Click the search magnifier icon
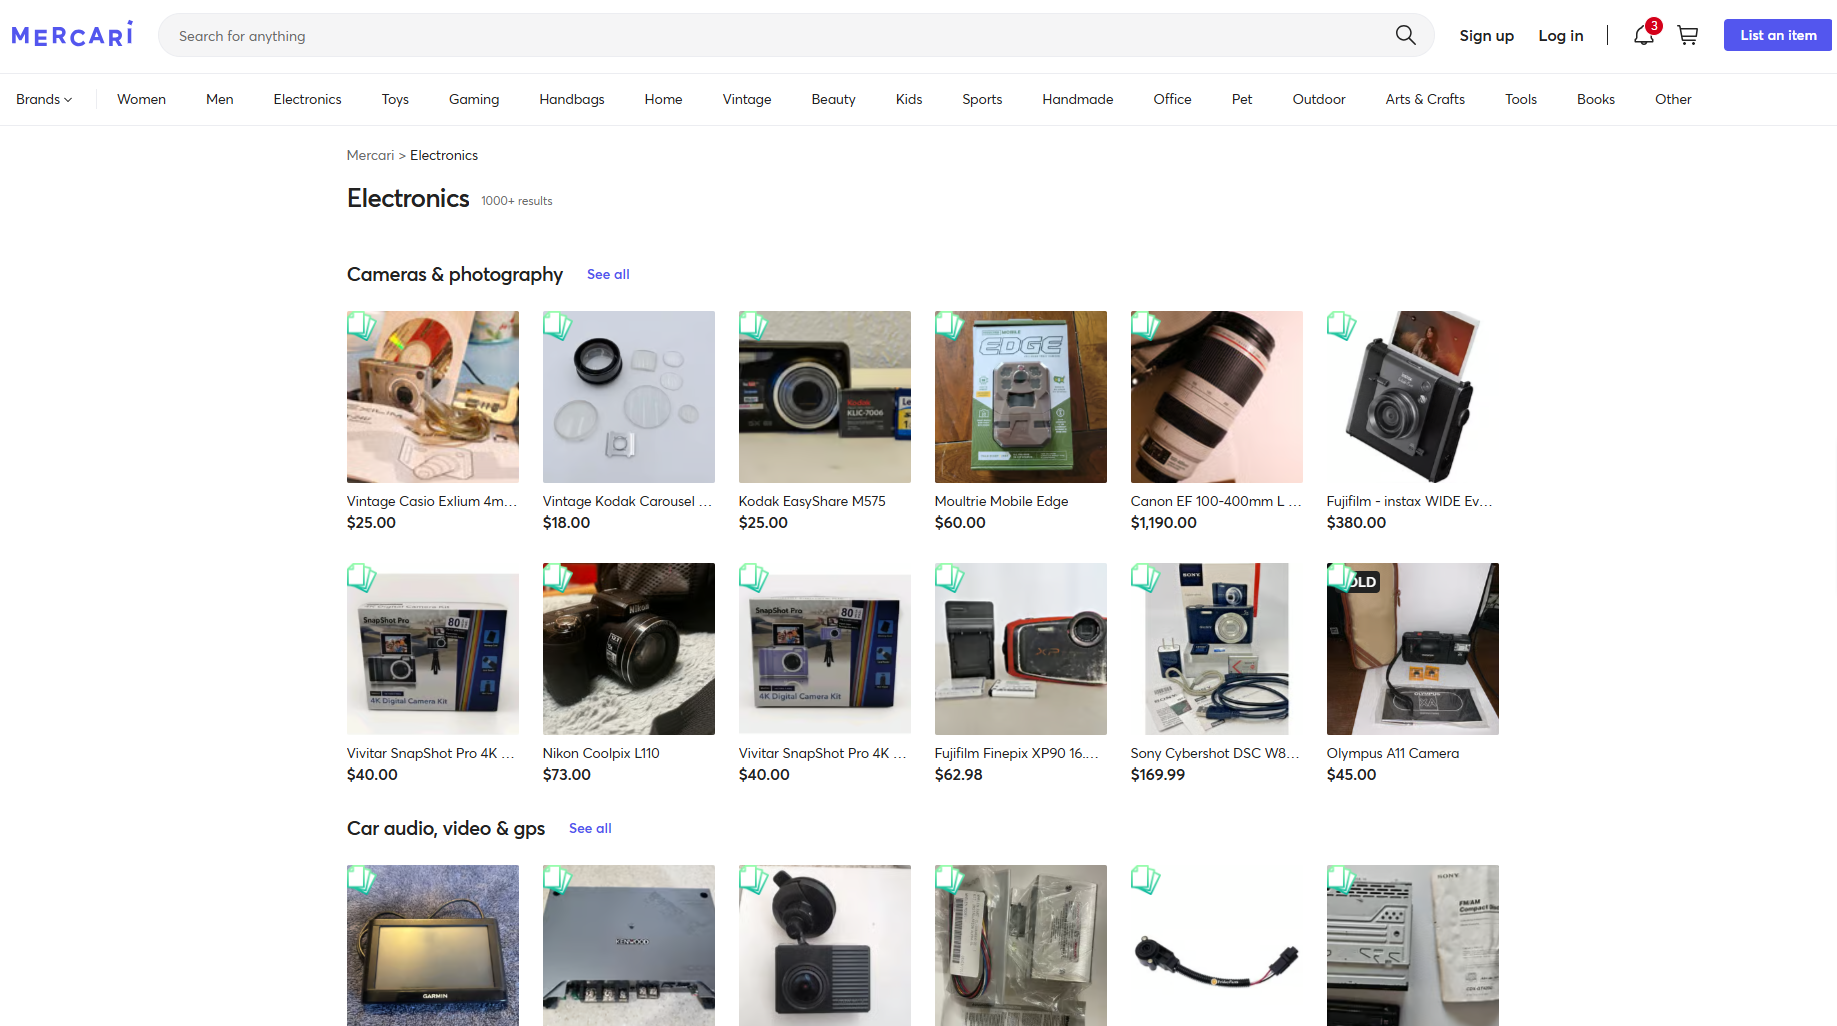This screenshot has width=1837, height=1026. pos(1405,35)
